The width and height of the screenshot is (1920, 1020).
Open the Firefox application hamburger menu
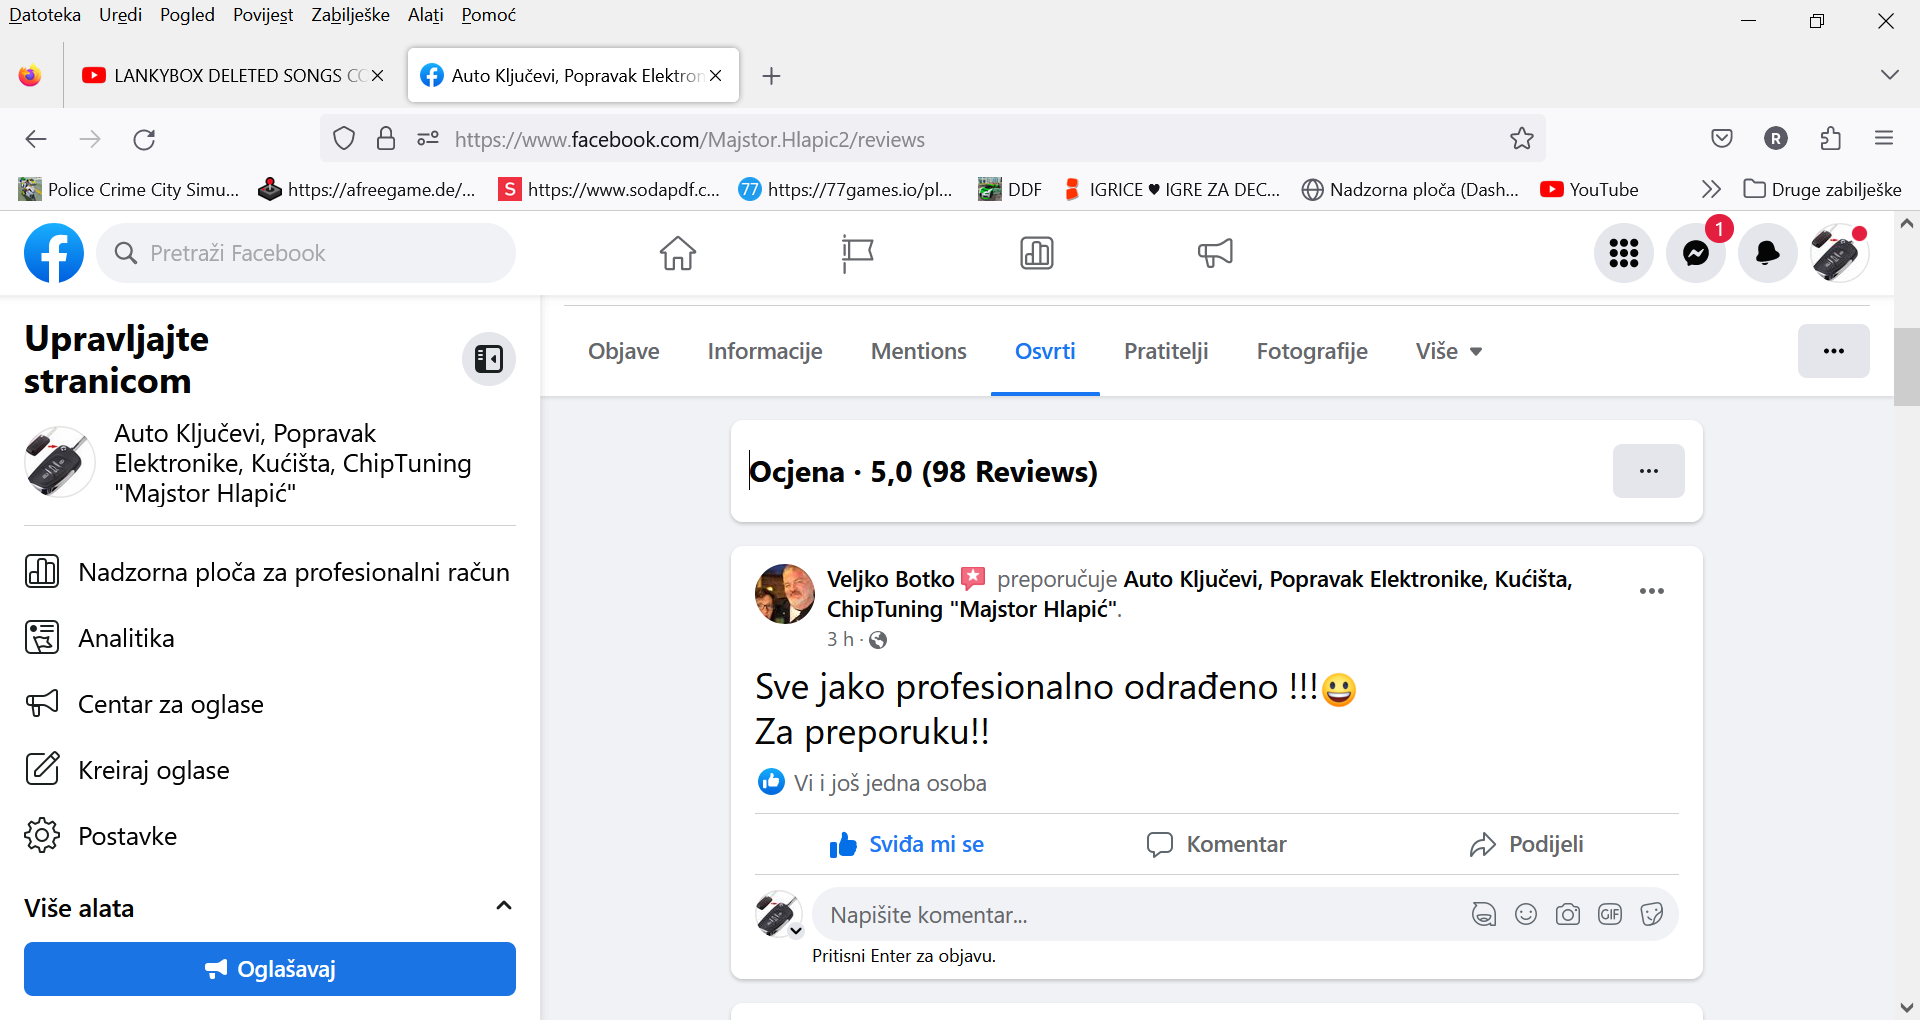point(1884,139)
